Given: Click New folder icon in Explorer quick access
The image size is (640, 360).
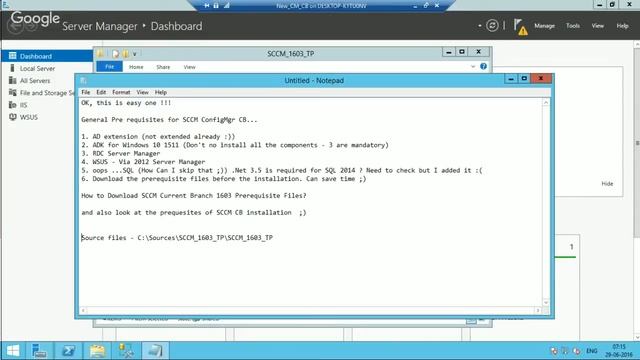Looking at the screenshot, I should (x=126, y=54).
